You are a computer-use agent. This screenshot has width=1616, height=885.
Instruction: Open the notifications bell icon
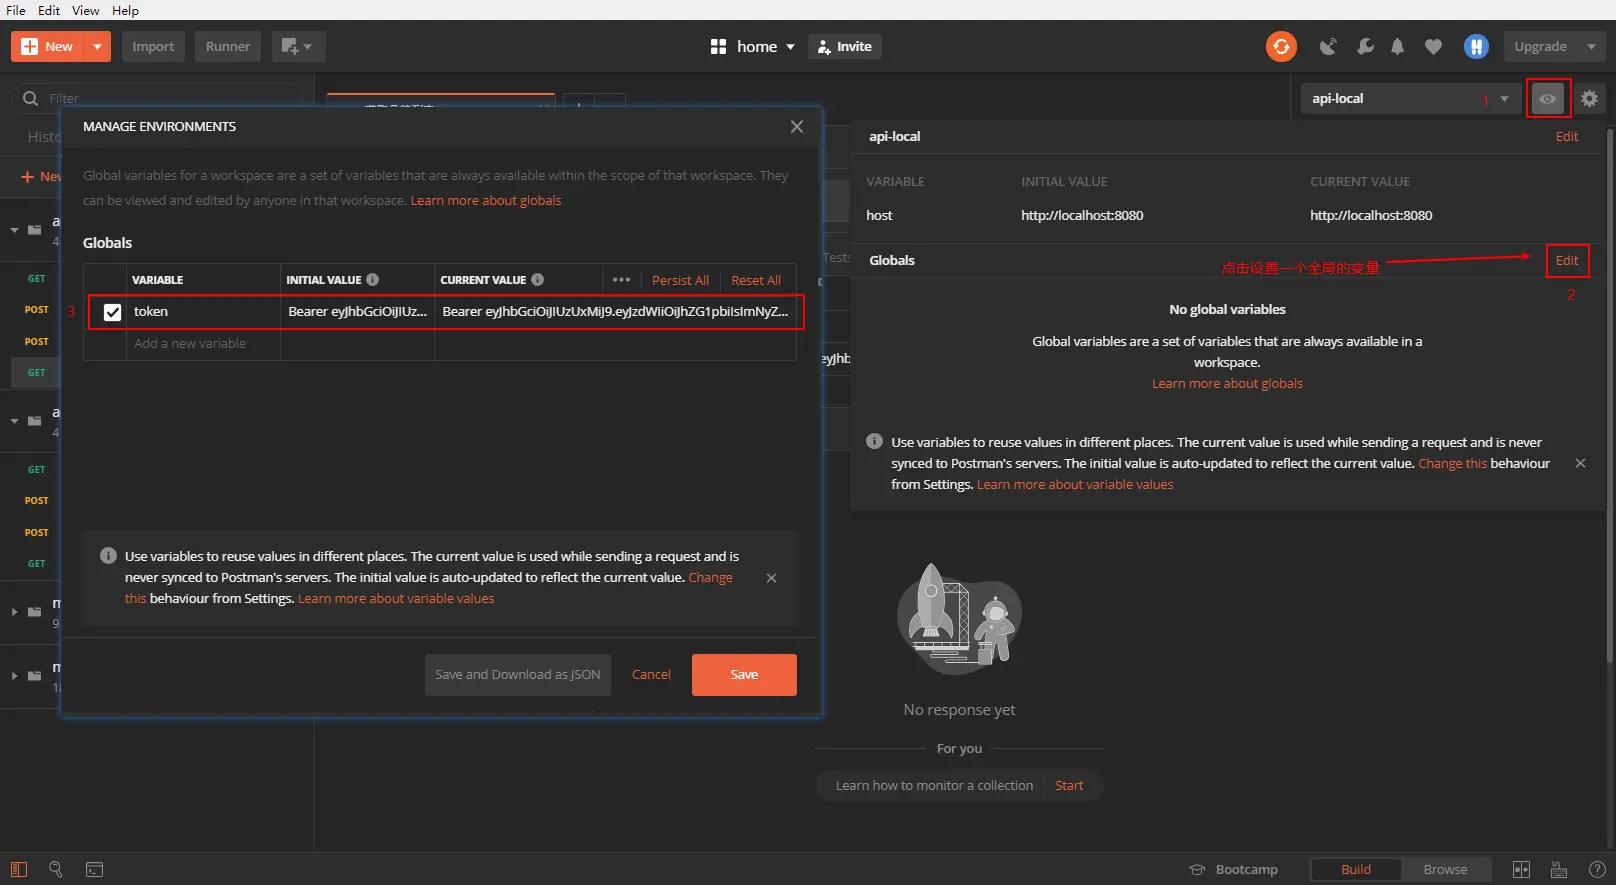(1398, 46)
